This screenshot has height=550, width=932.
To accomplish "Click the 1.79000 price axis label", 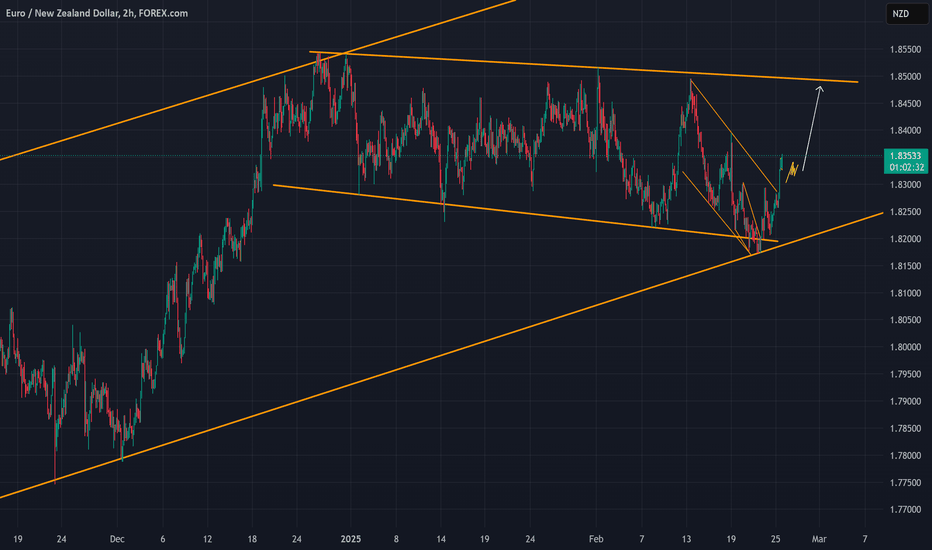I will (x=905, y=401).
